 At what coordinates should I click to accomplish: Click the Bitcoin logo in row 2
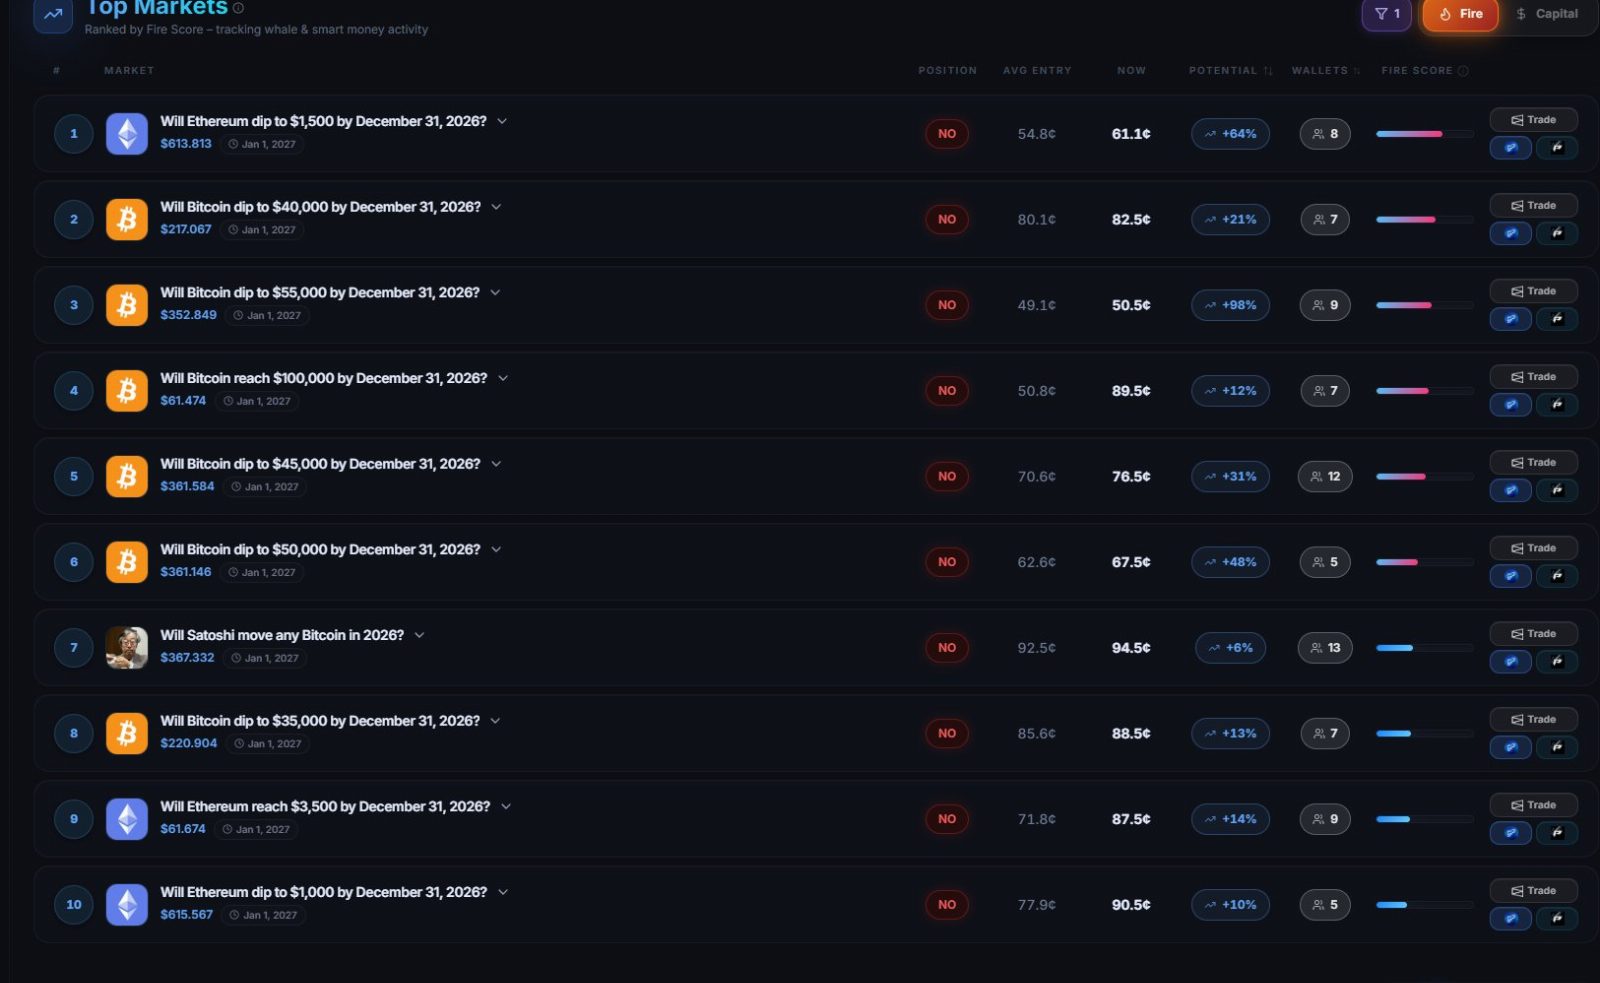tap(127, 219)
